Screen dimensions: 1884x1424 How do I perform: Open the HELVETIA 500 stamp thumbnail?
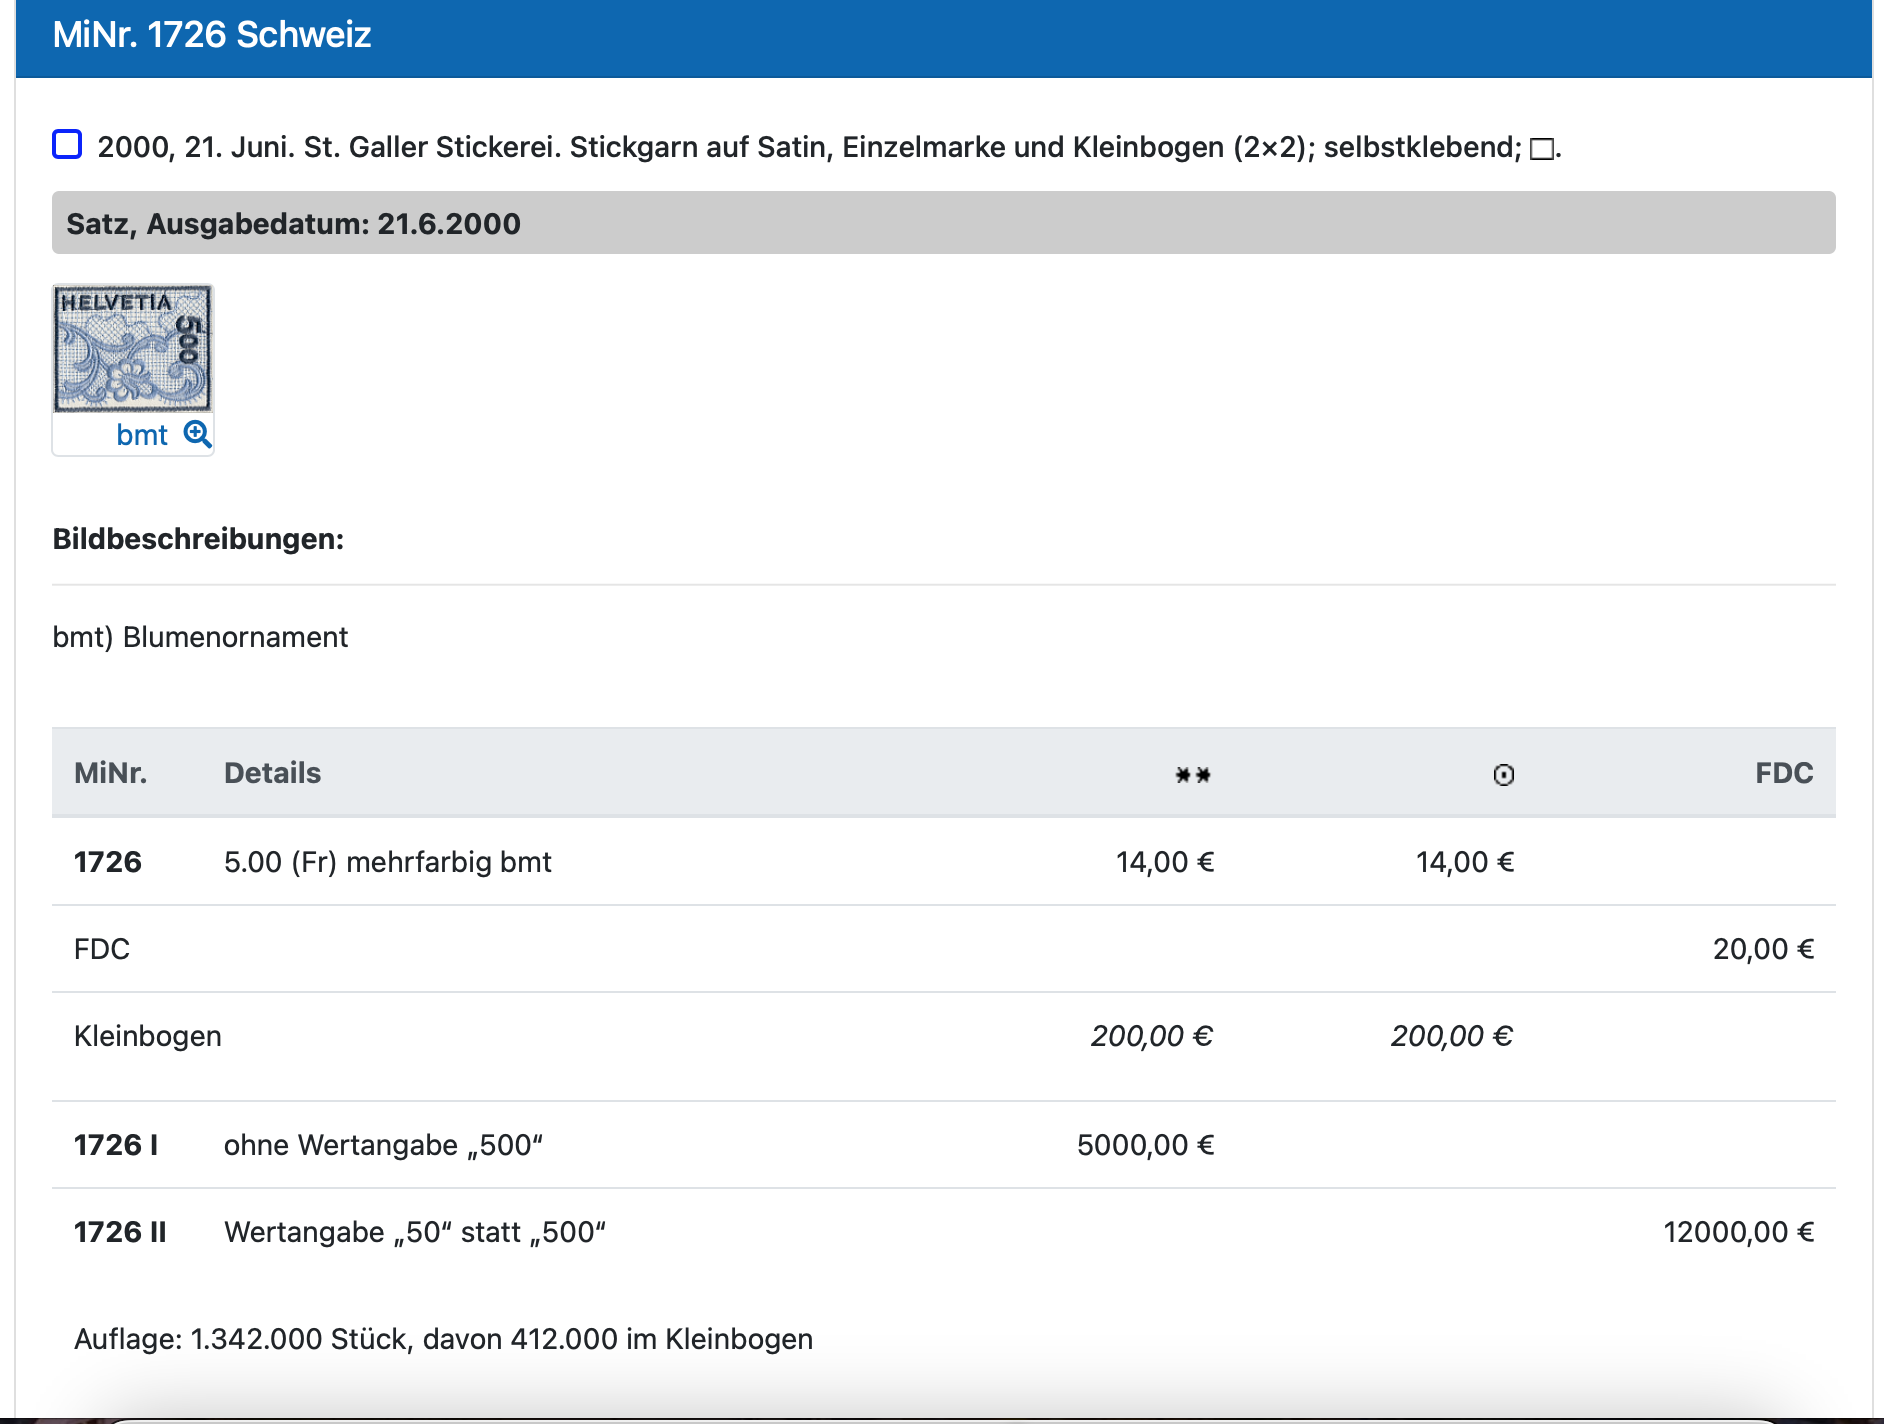point(132,348)
